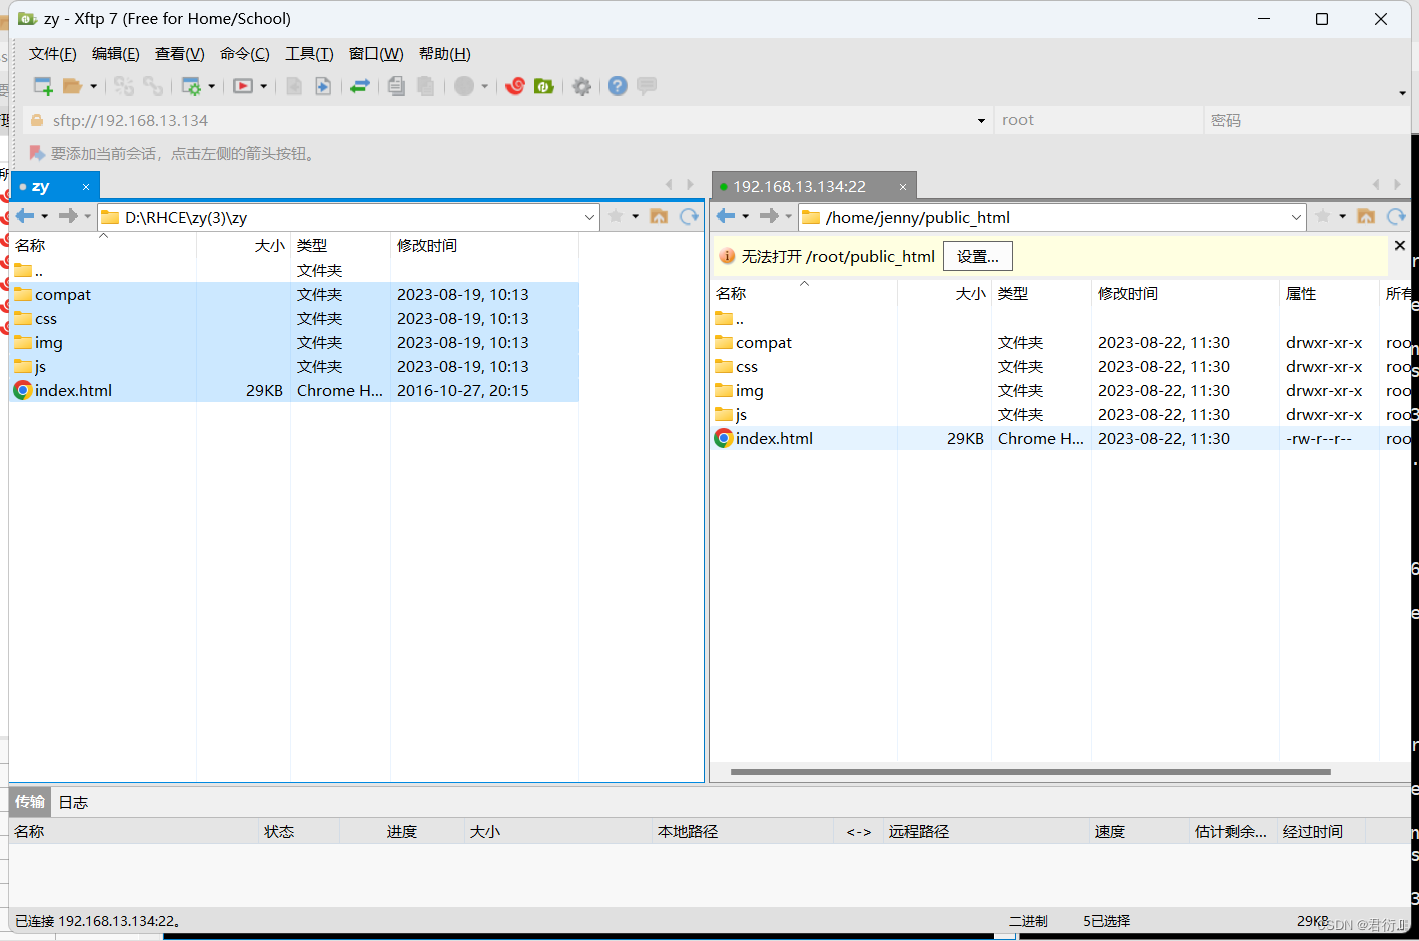1419x941 pixels.
Task: Select the remote index.html file
Action: tap(1061, 438)
